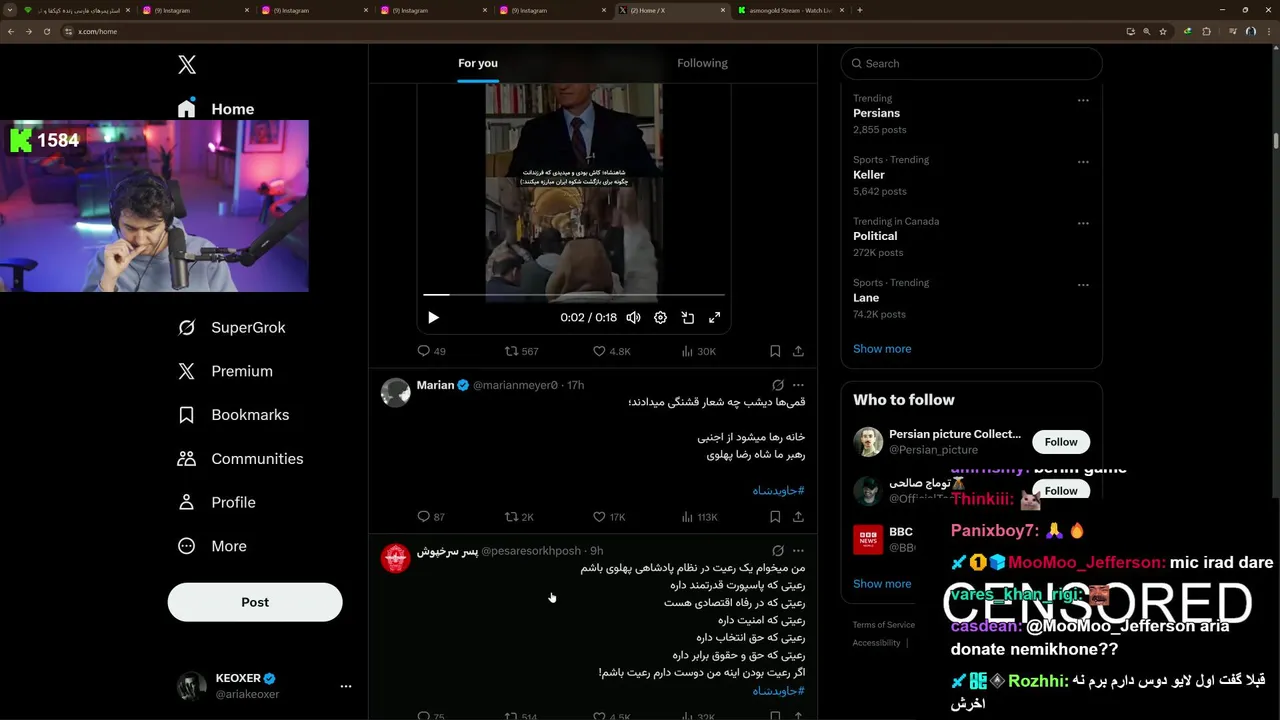The image size is (1280, 720).
Task: Enter video fullscreen mode
Action: pyautogui.click(x=715, y=317)
